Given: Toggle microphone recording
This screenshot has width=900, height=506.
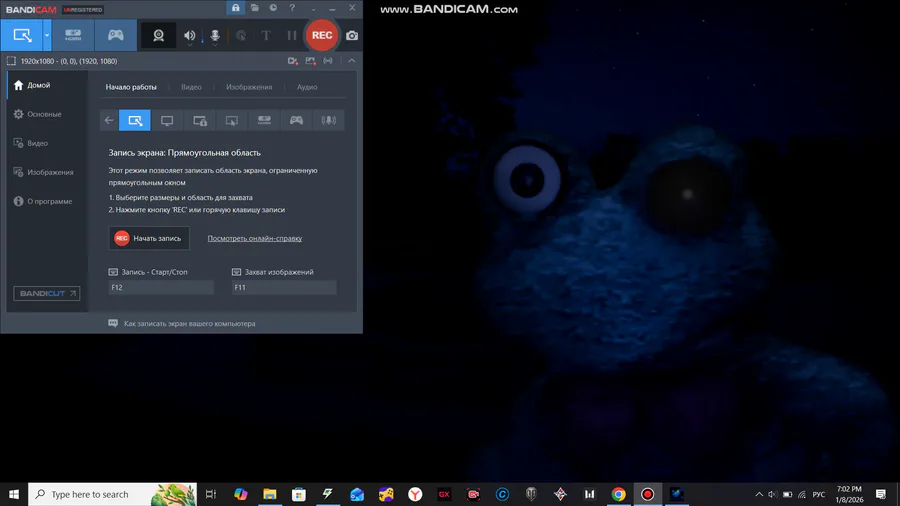Looking at the screenshot, I should tap(215, 36).
